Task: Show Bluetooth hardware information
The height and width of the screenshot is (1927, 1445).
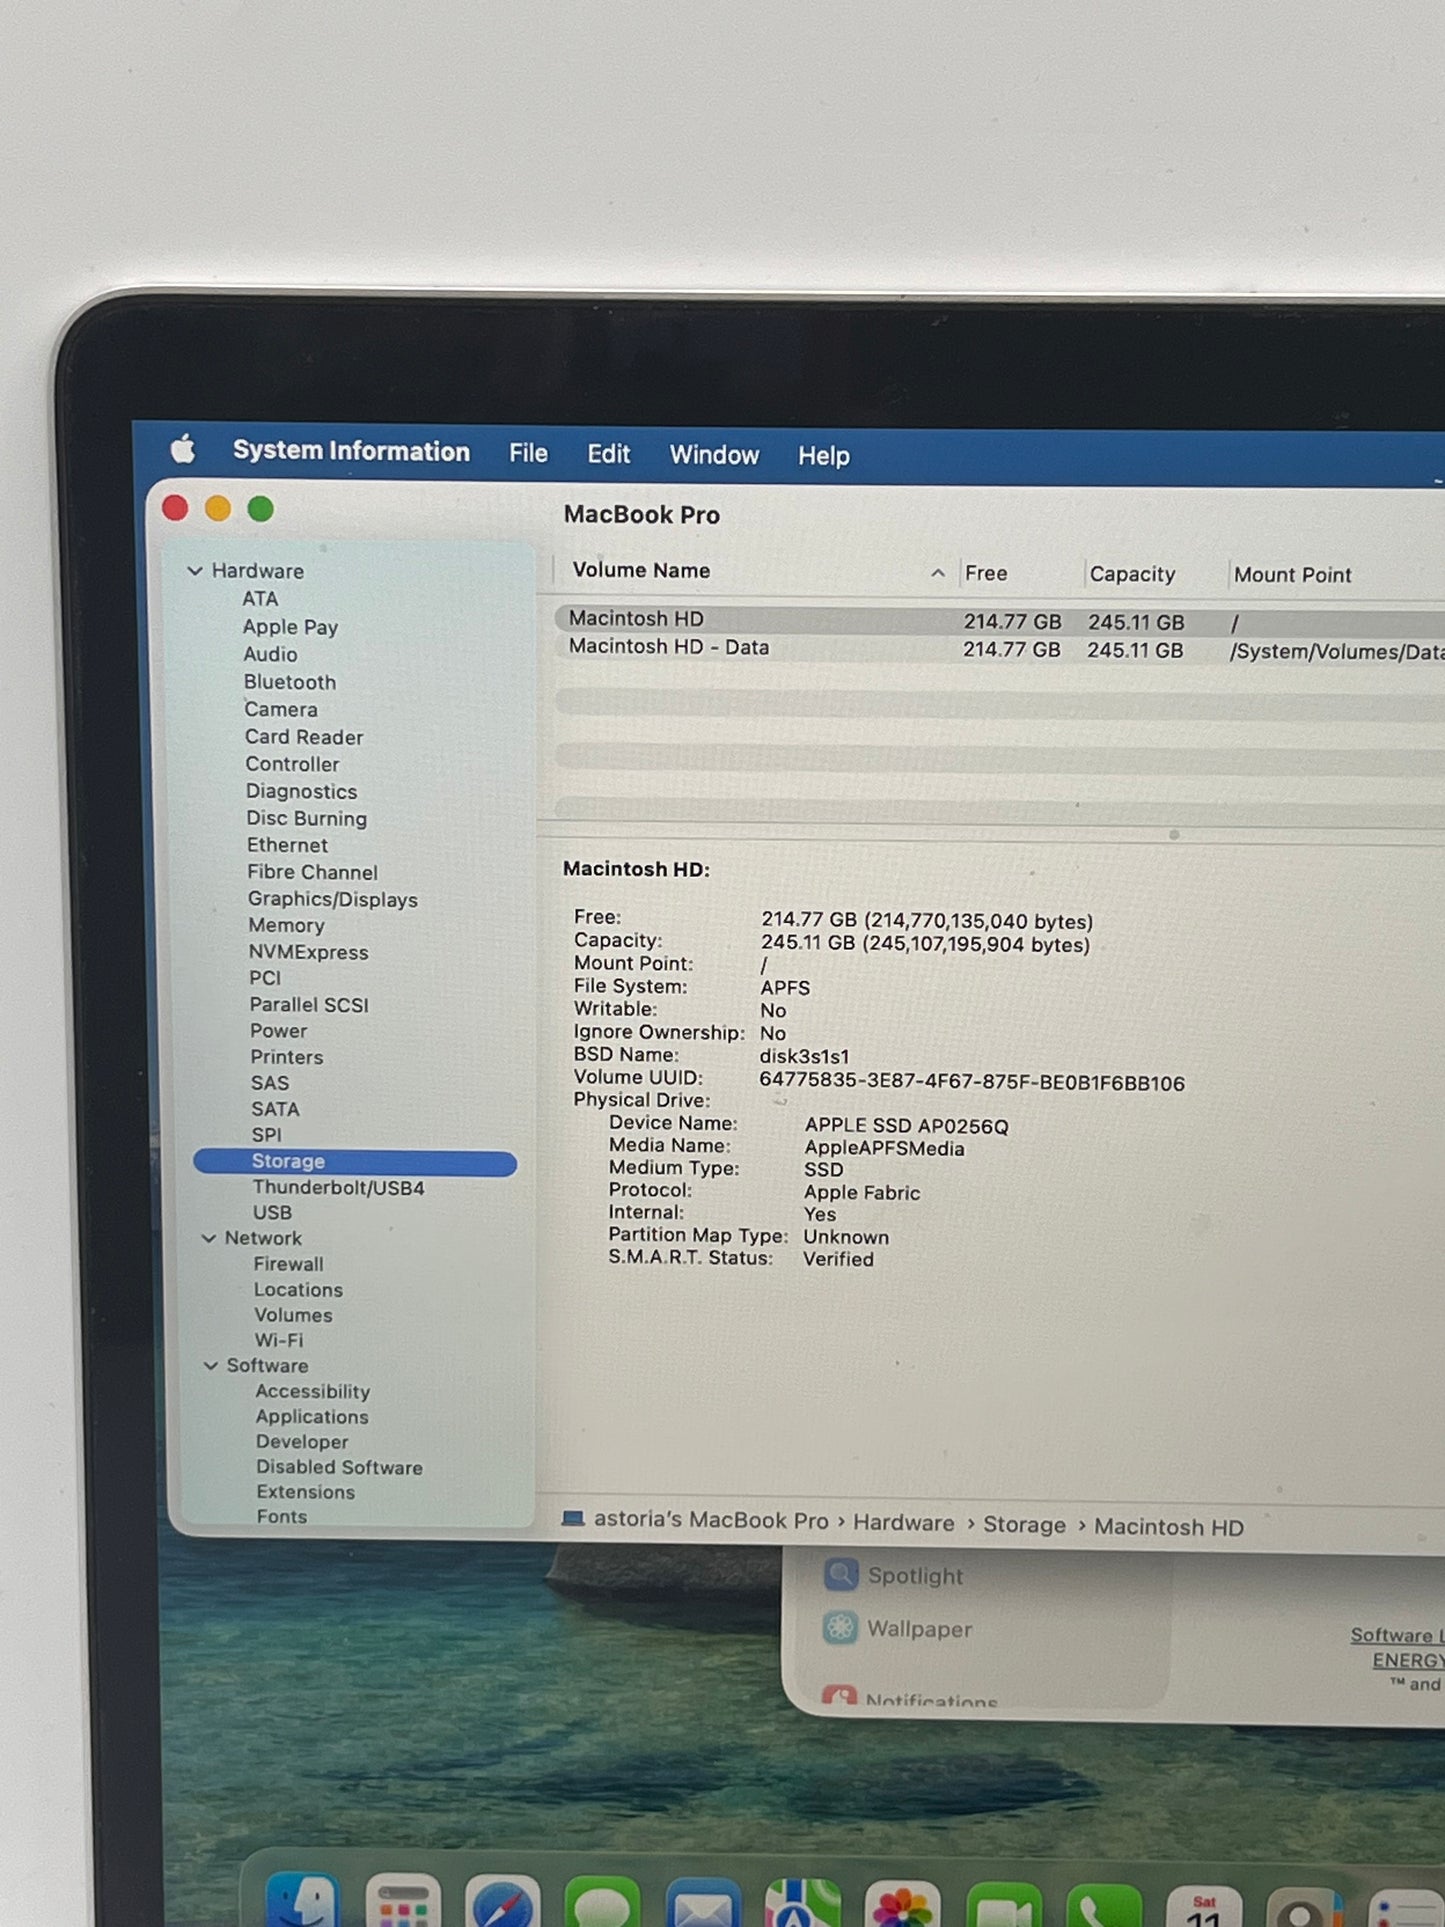Action: [x=290, y=682]
